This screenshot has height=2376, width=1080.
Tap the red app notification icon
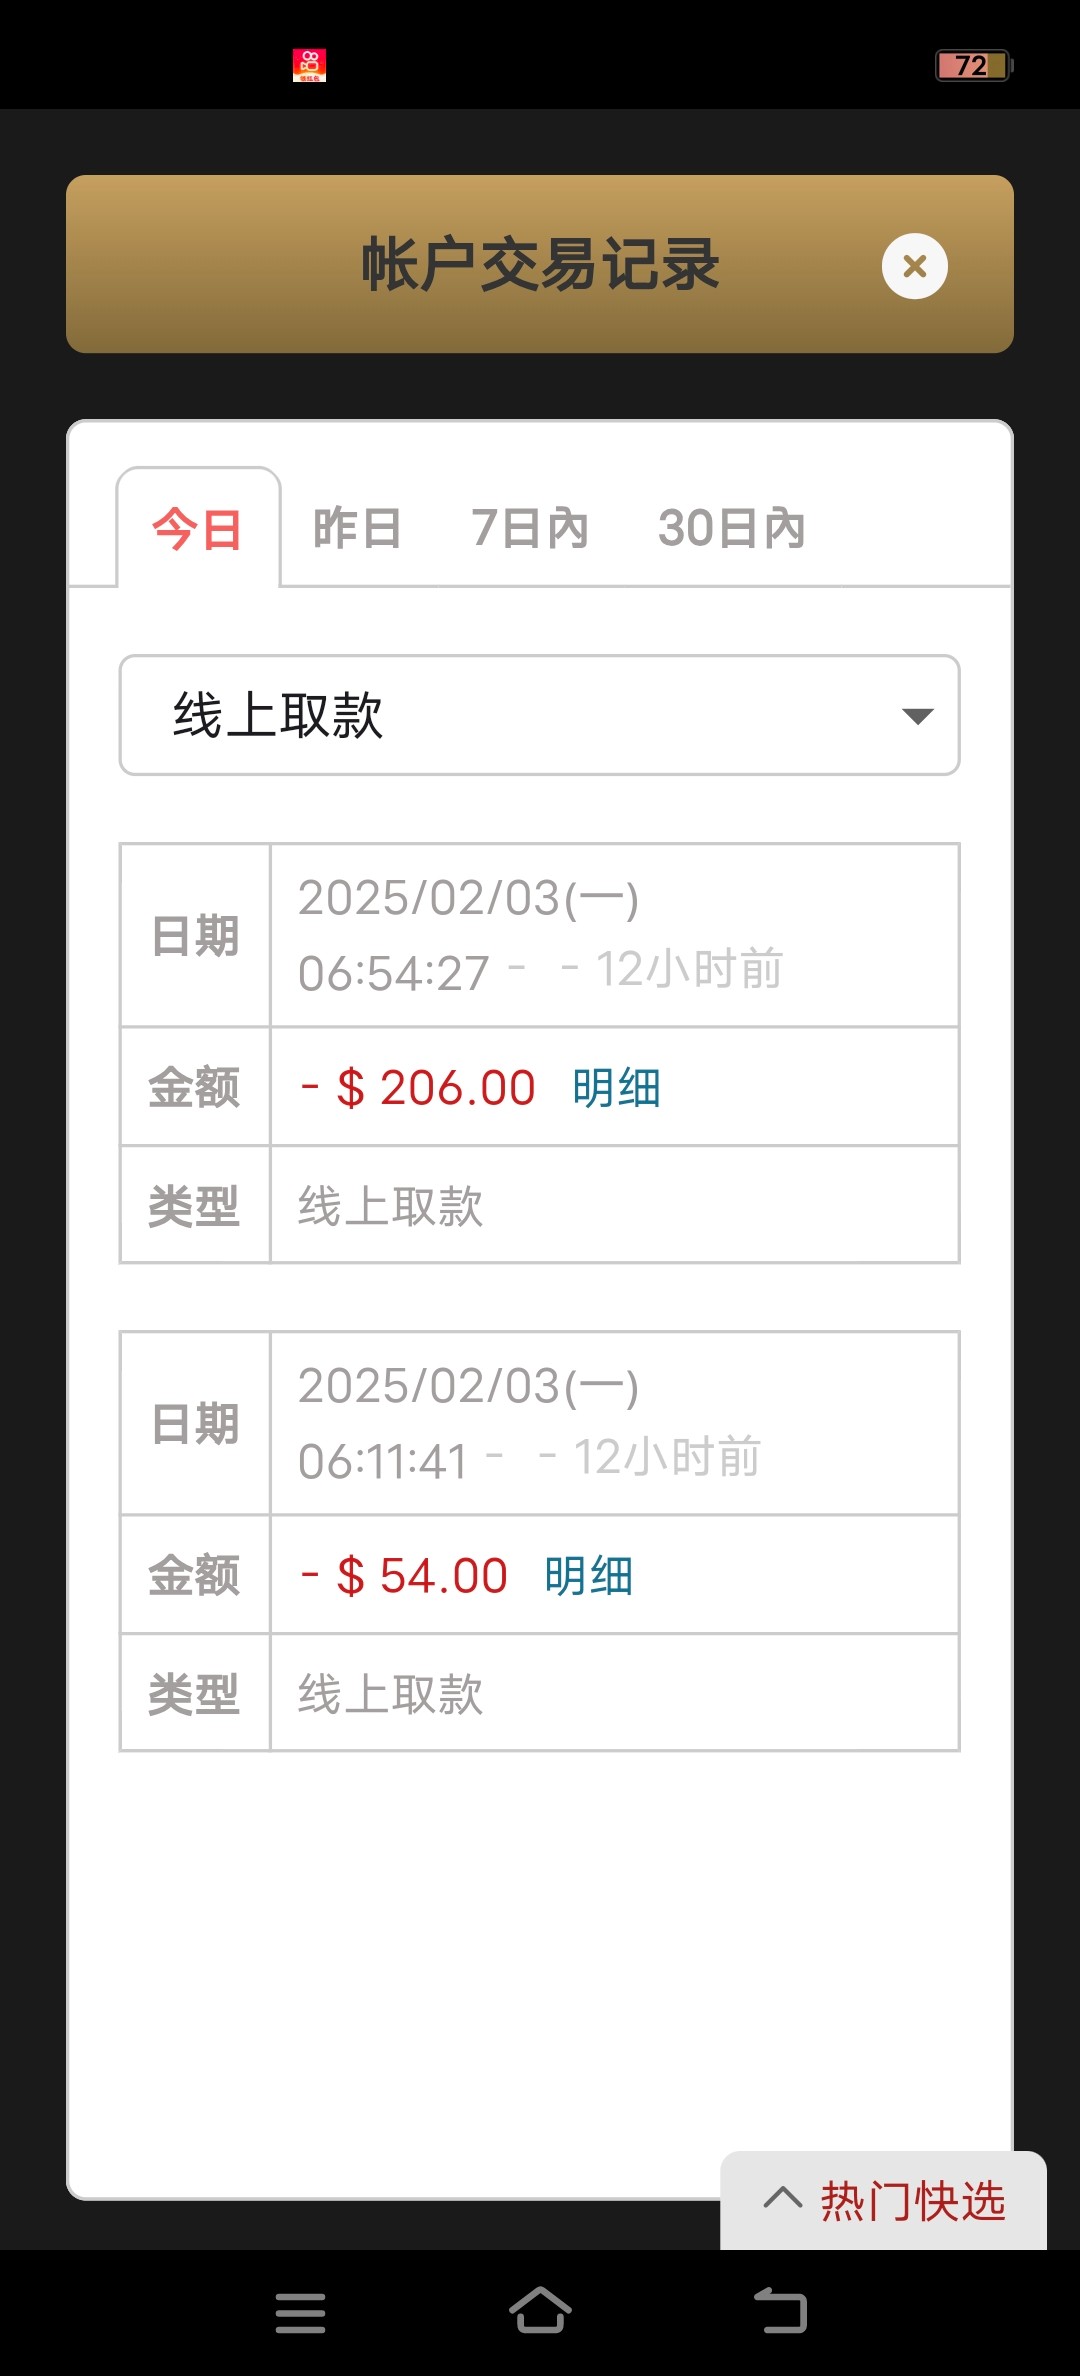(309, 65)
